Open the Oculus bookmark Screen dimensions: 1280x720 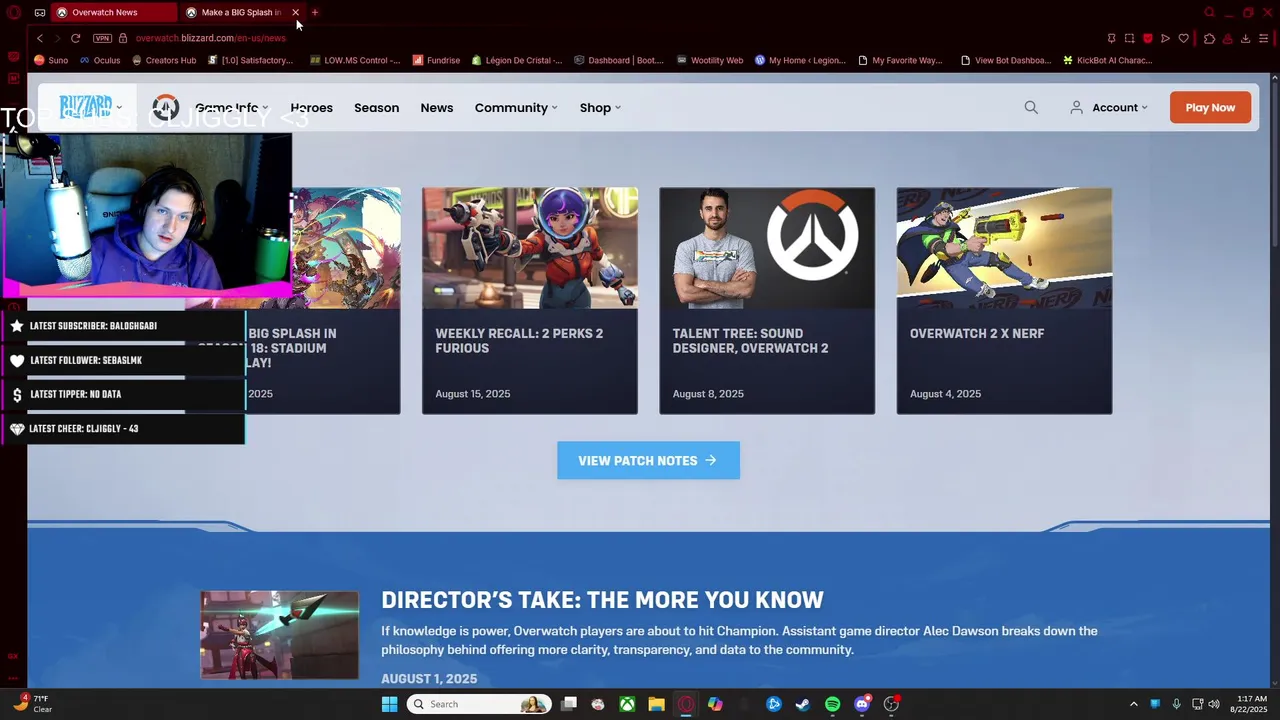coord(99,60)
